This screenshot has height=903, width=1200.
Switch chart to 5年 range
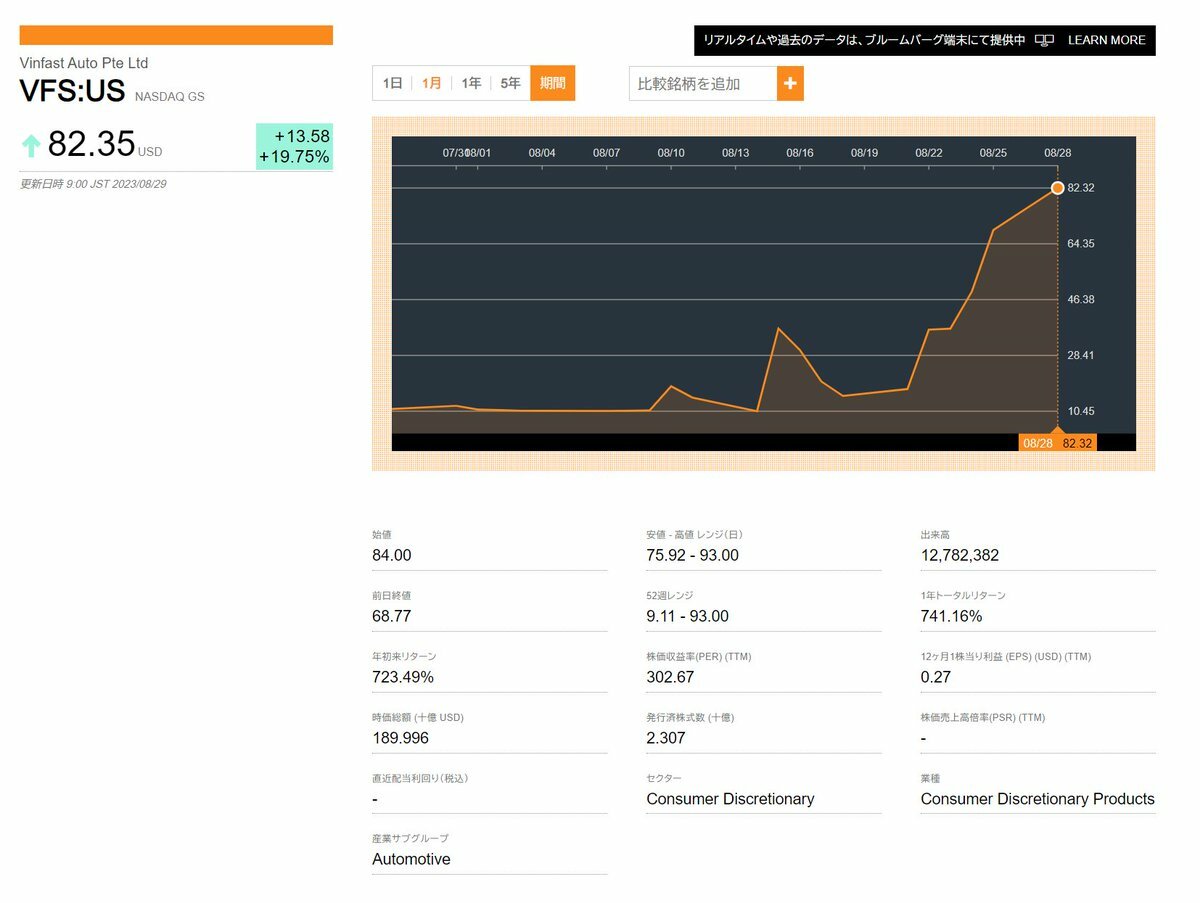(x=510, y=84)
